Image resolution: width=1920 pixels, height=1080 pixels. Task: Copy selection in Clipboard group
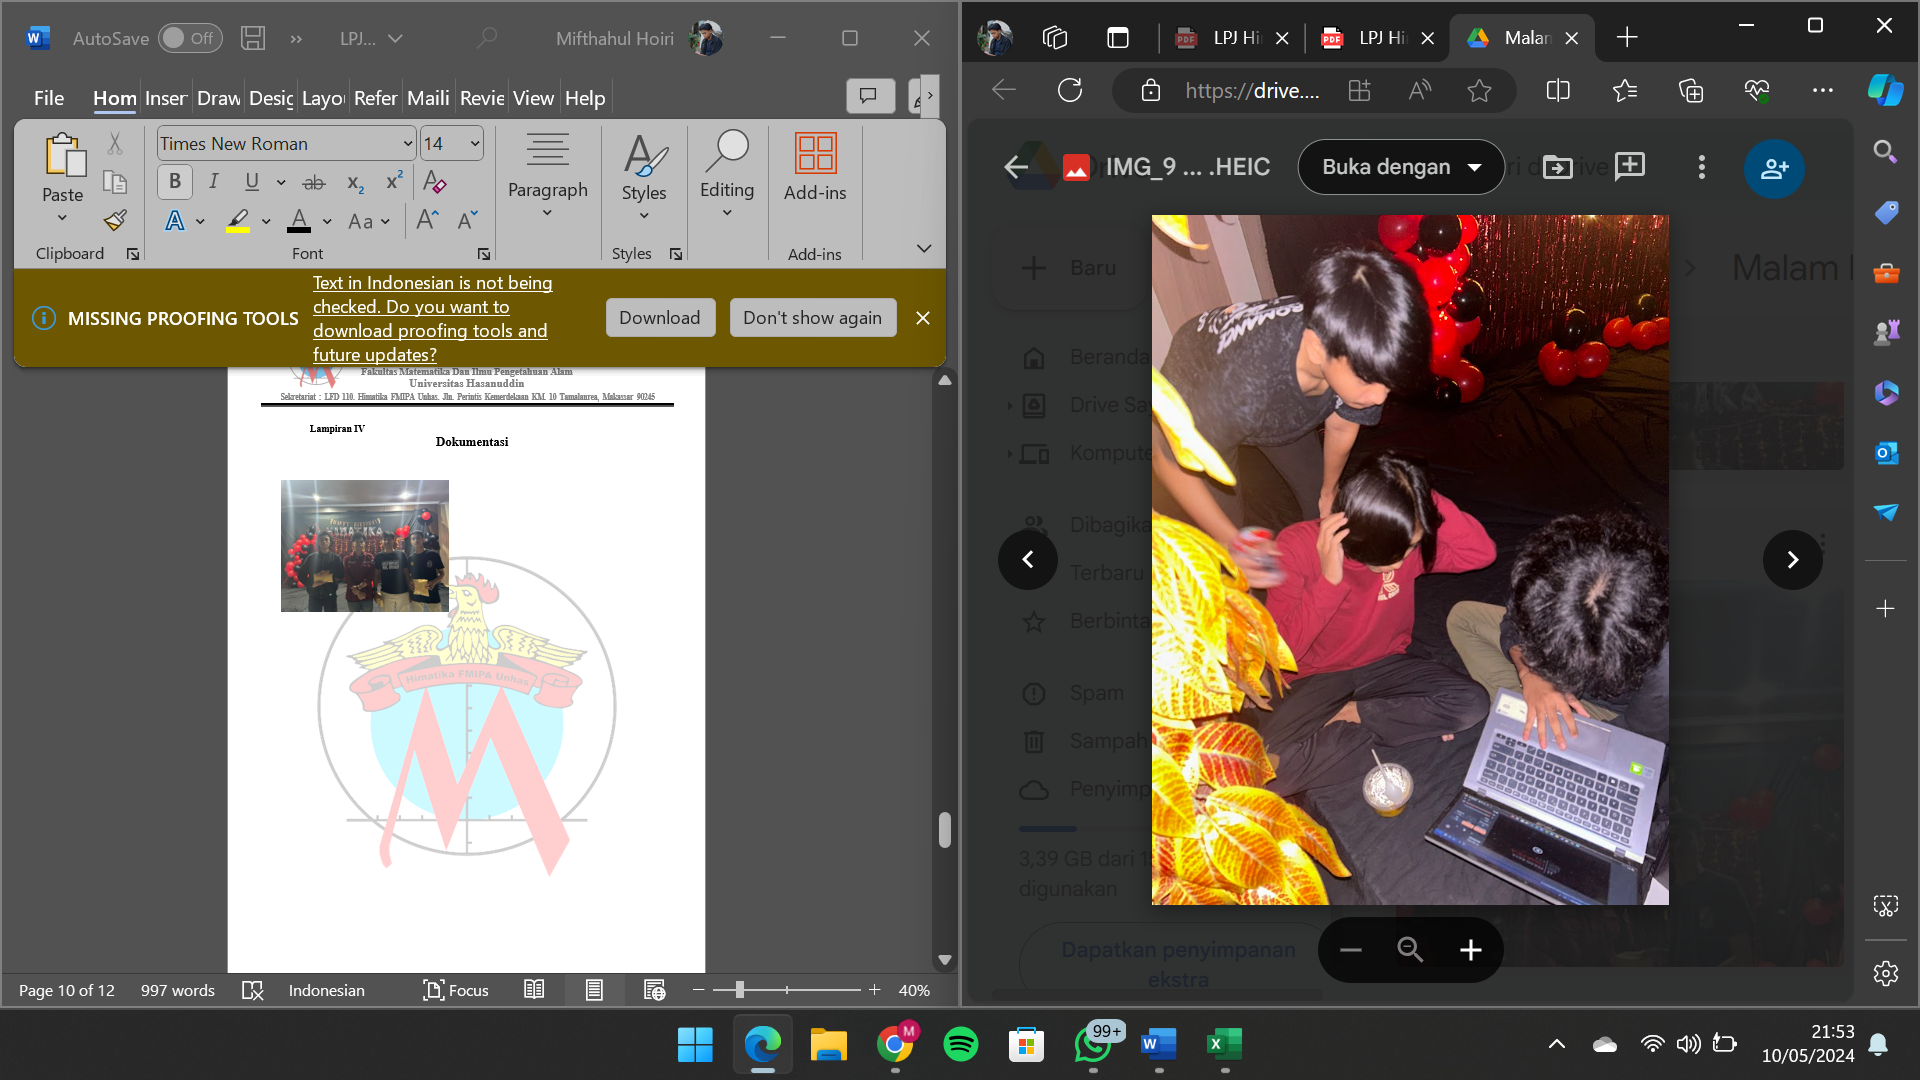(x=115, y=182)
